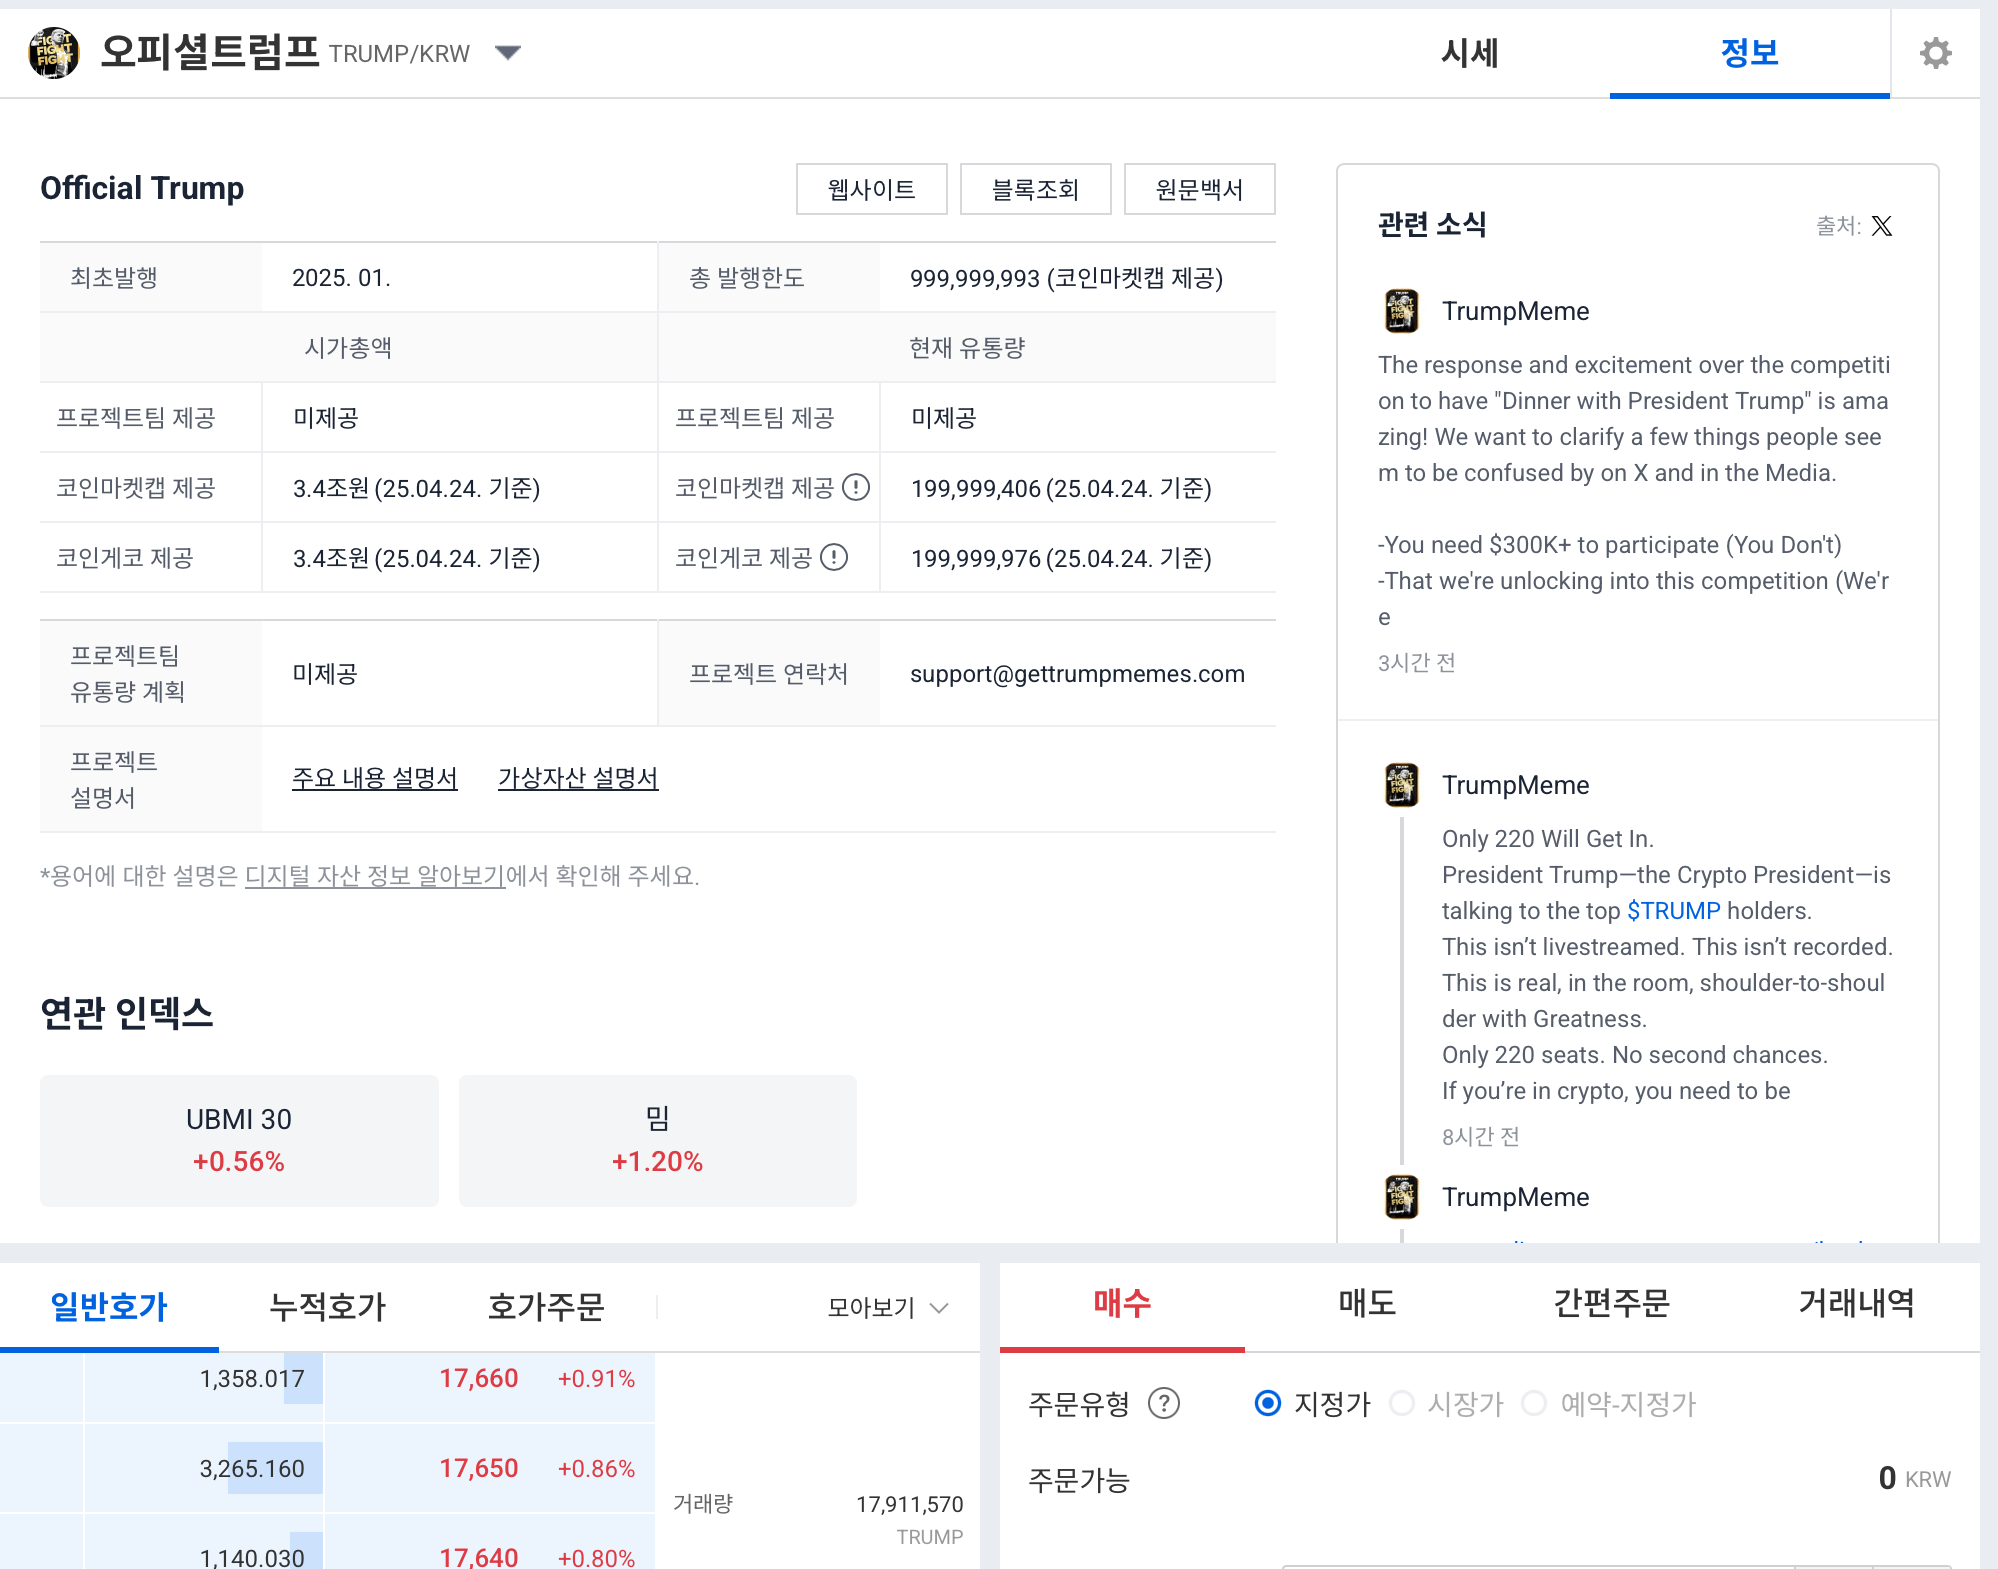The height and width of the screenshot is (1569, 1998).
Task: Click the 블록조회 button
Action: pyautogui.click(x=1035, y=189)
